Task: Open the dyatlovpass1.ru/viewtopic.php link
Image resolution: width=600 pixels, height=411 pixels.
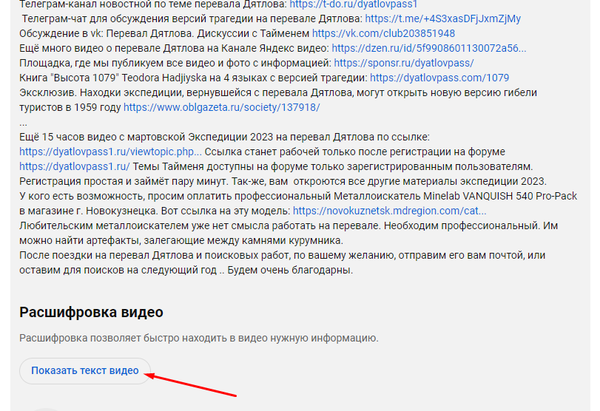Action: point(110,152)
